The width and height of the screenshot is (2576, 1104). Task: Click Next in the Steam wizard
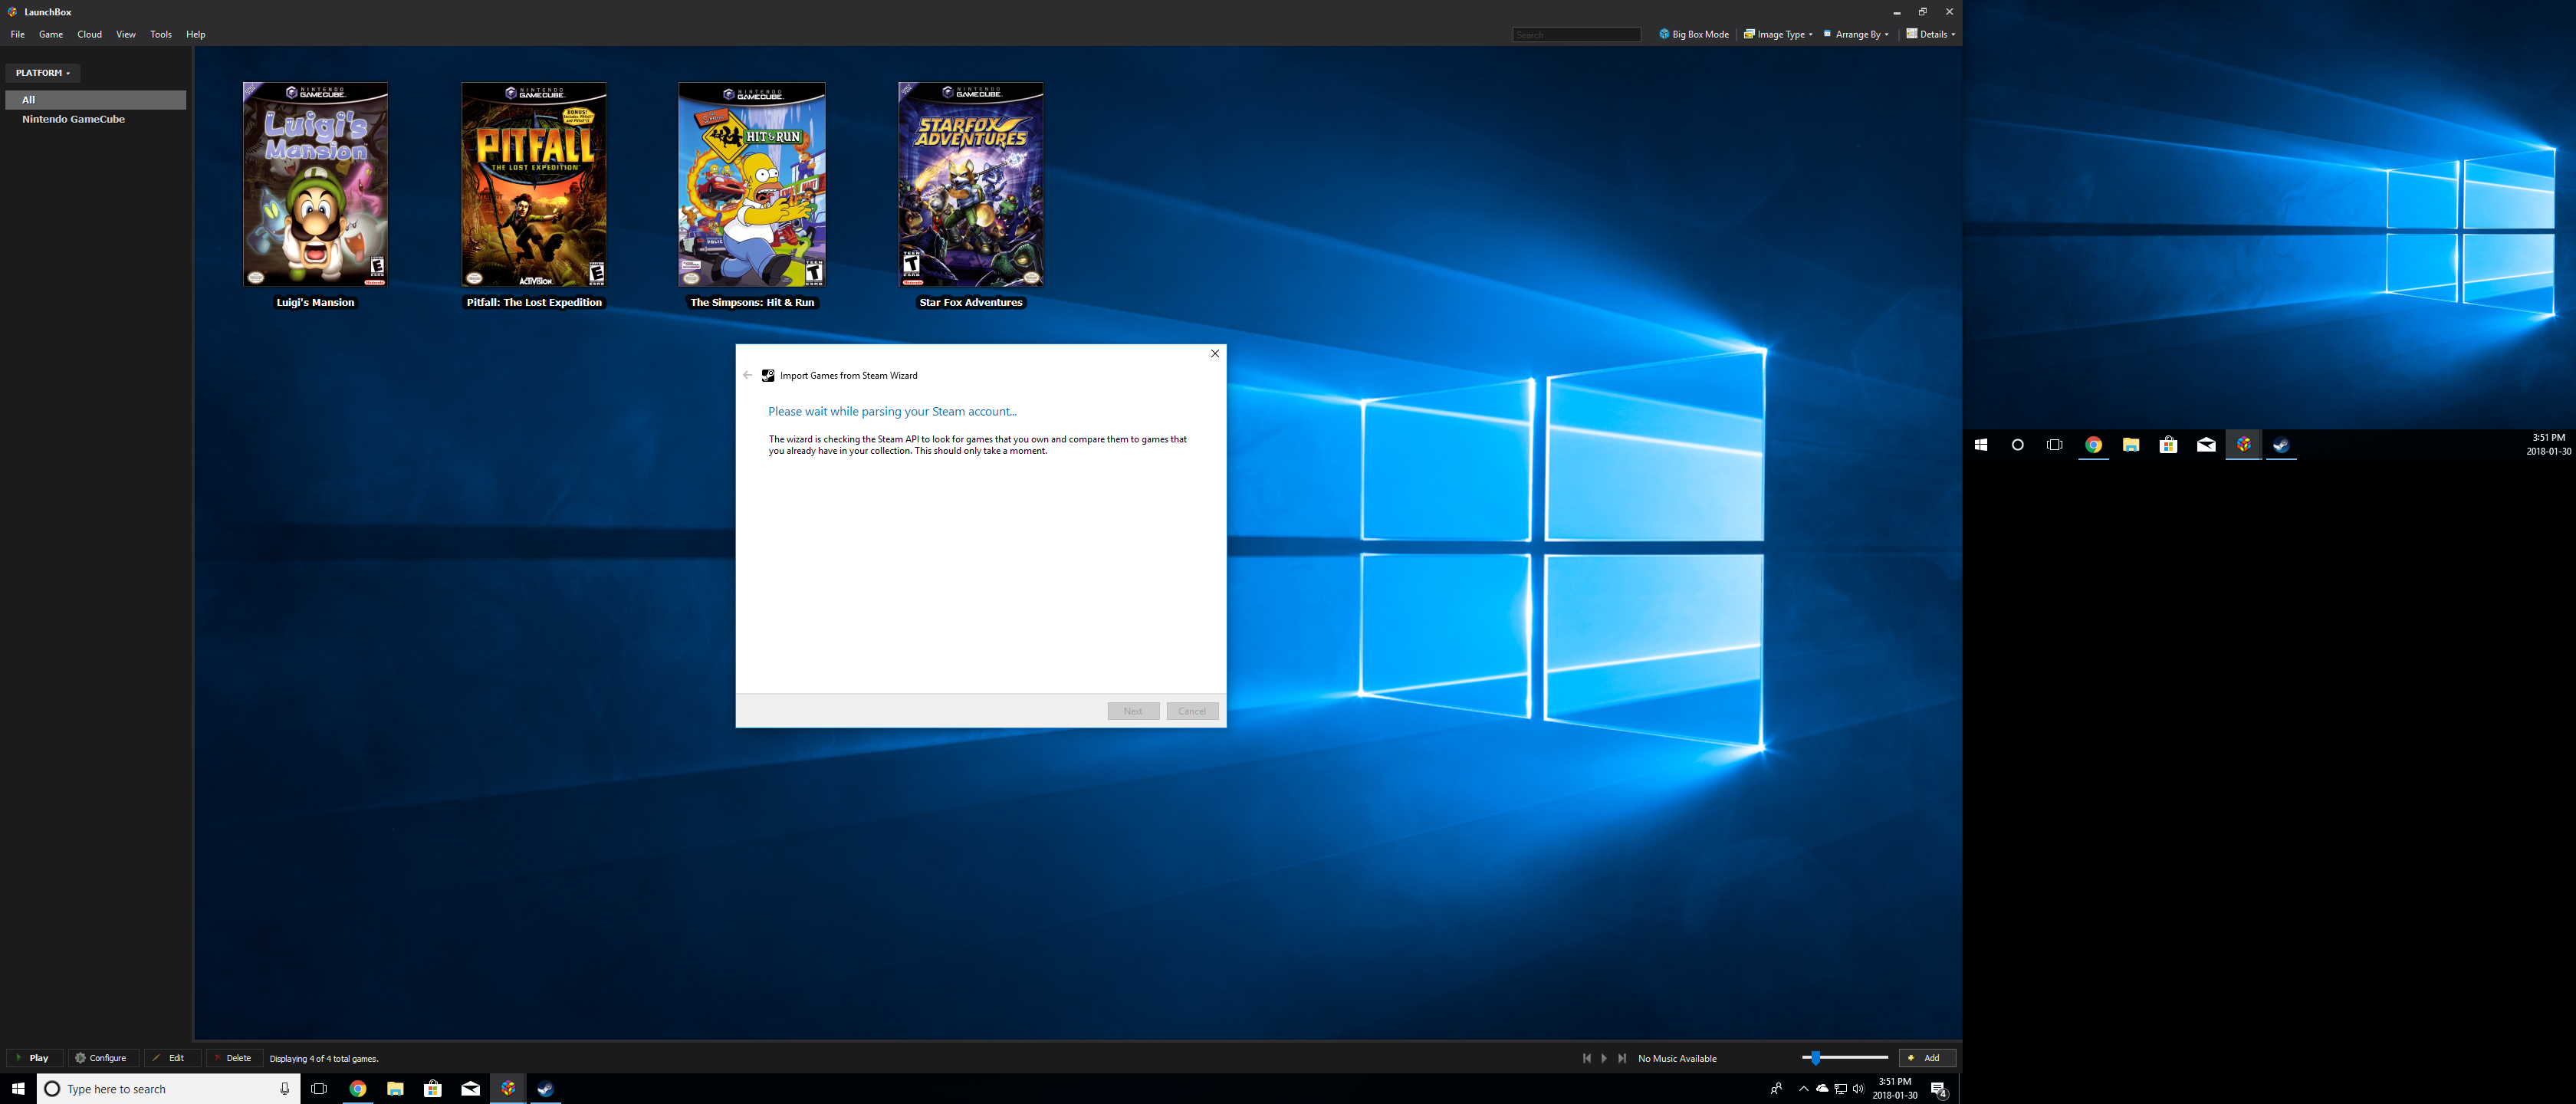point(1133,711)
